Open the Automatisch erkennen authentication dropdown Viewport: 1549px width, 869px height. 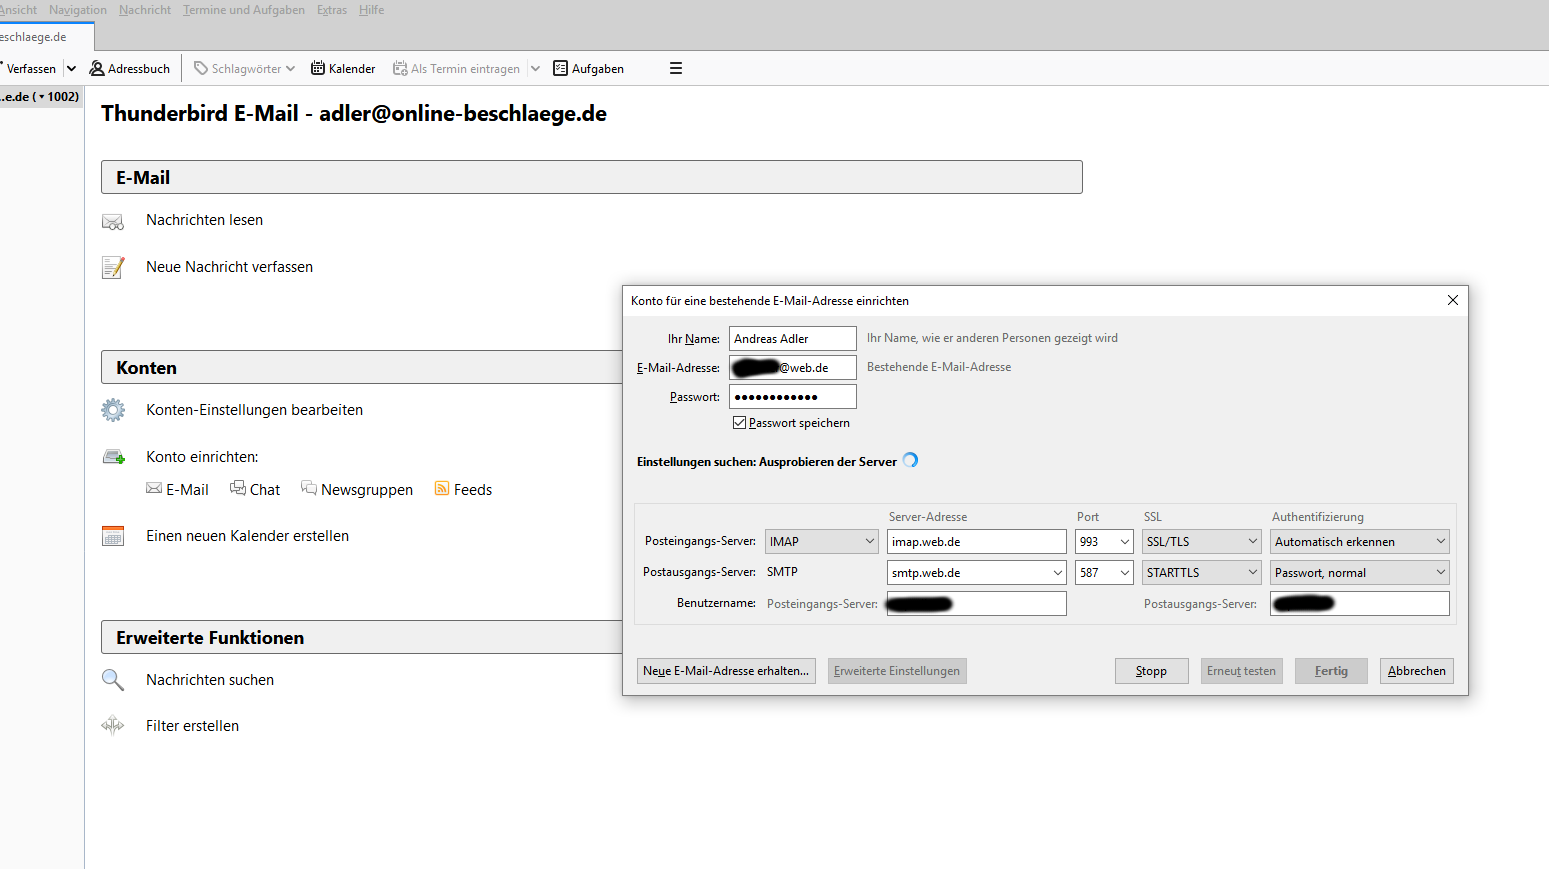[1360, 541]
